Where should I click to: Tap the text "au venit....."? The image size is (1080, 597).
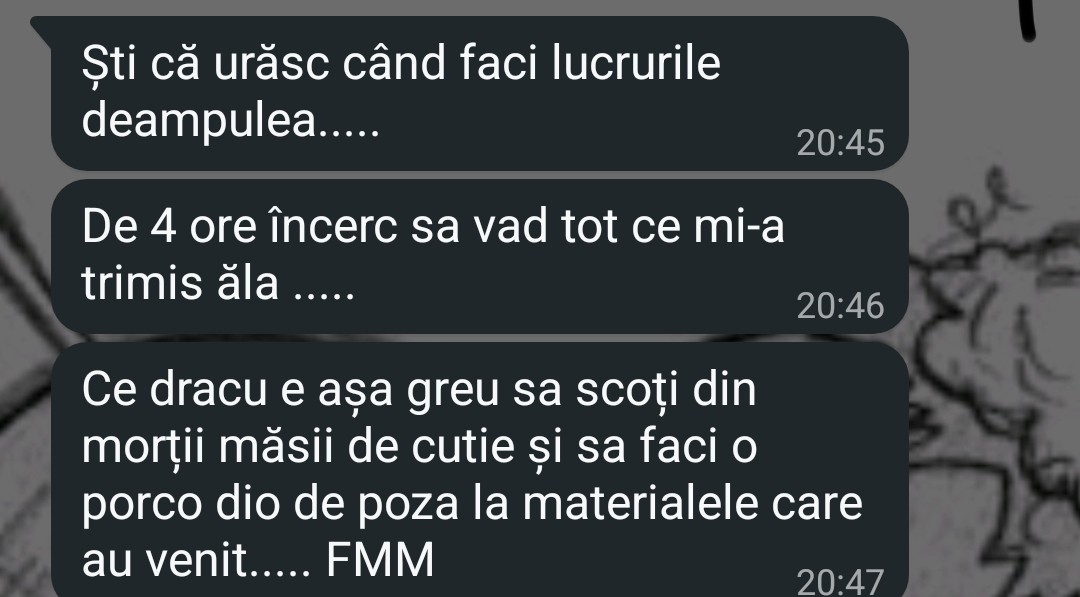(196, 560)
